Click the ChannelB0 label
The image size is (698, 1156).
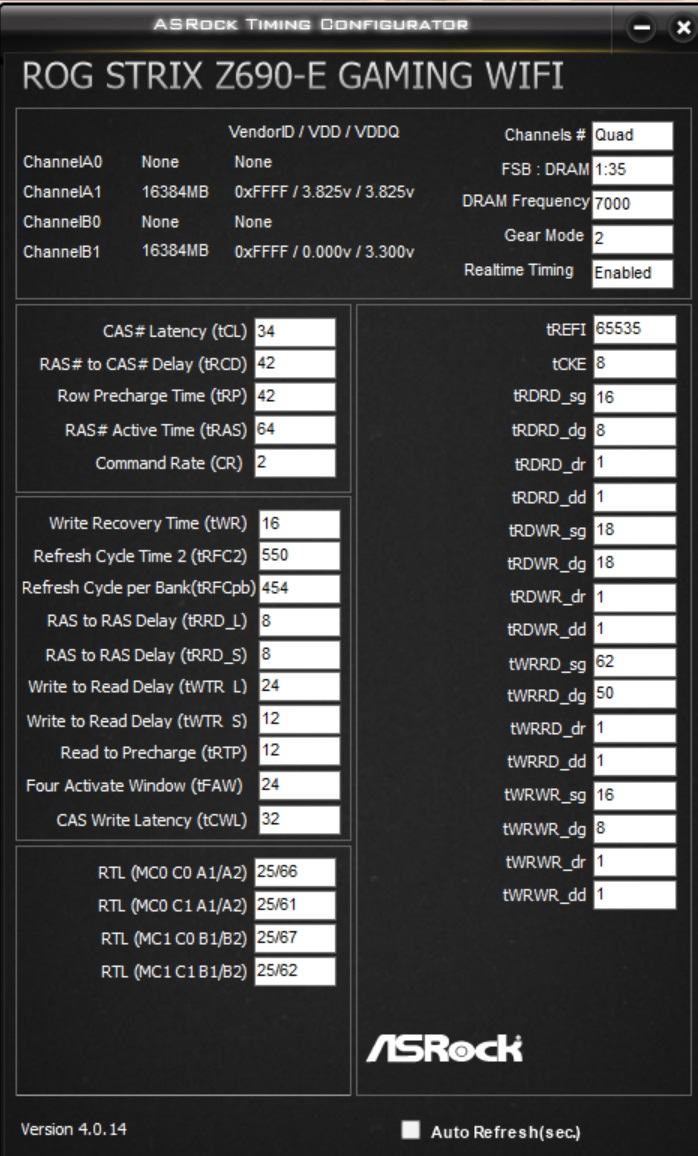[62, 222]
